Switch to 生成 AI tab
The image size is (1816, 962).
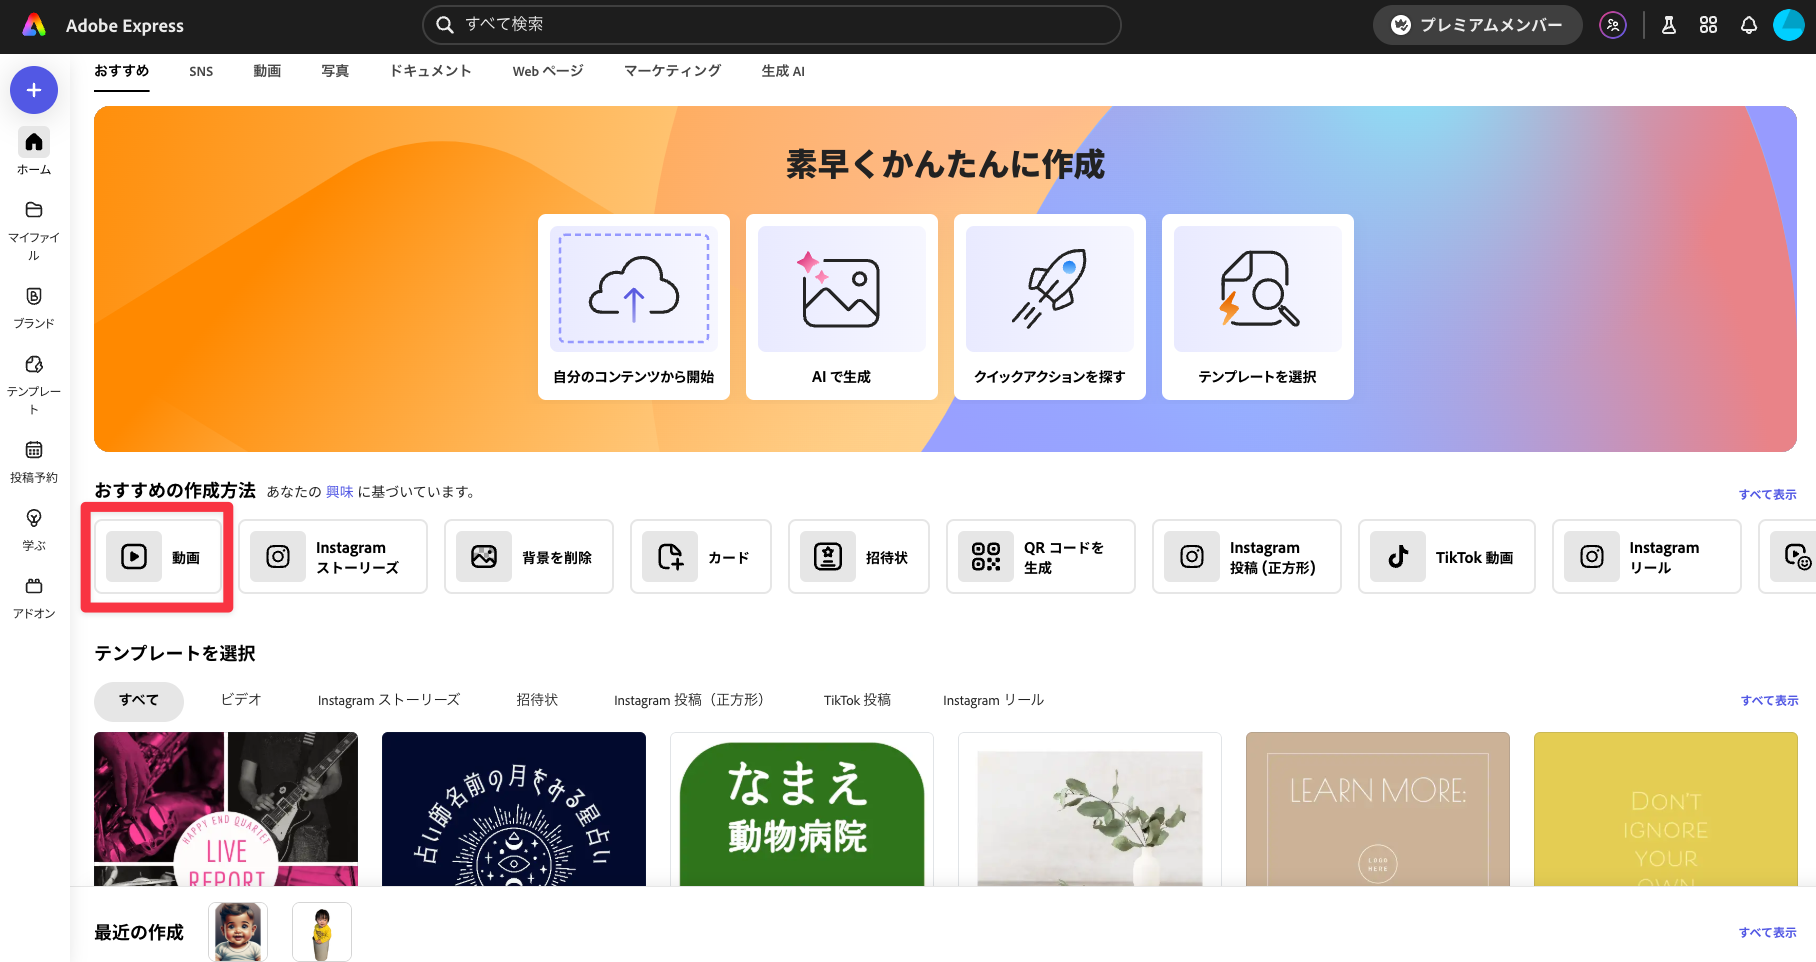click(x=783, y=71)
